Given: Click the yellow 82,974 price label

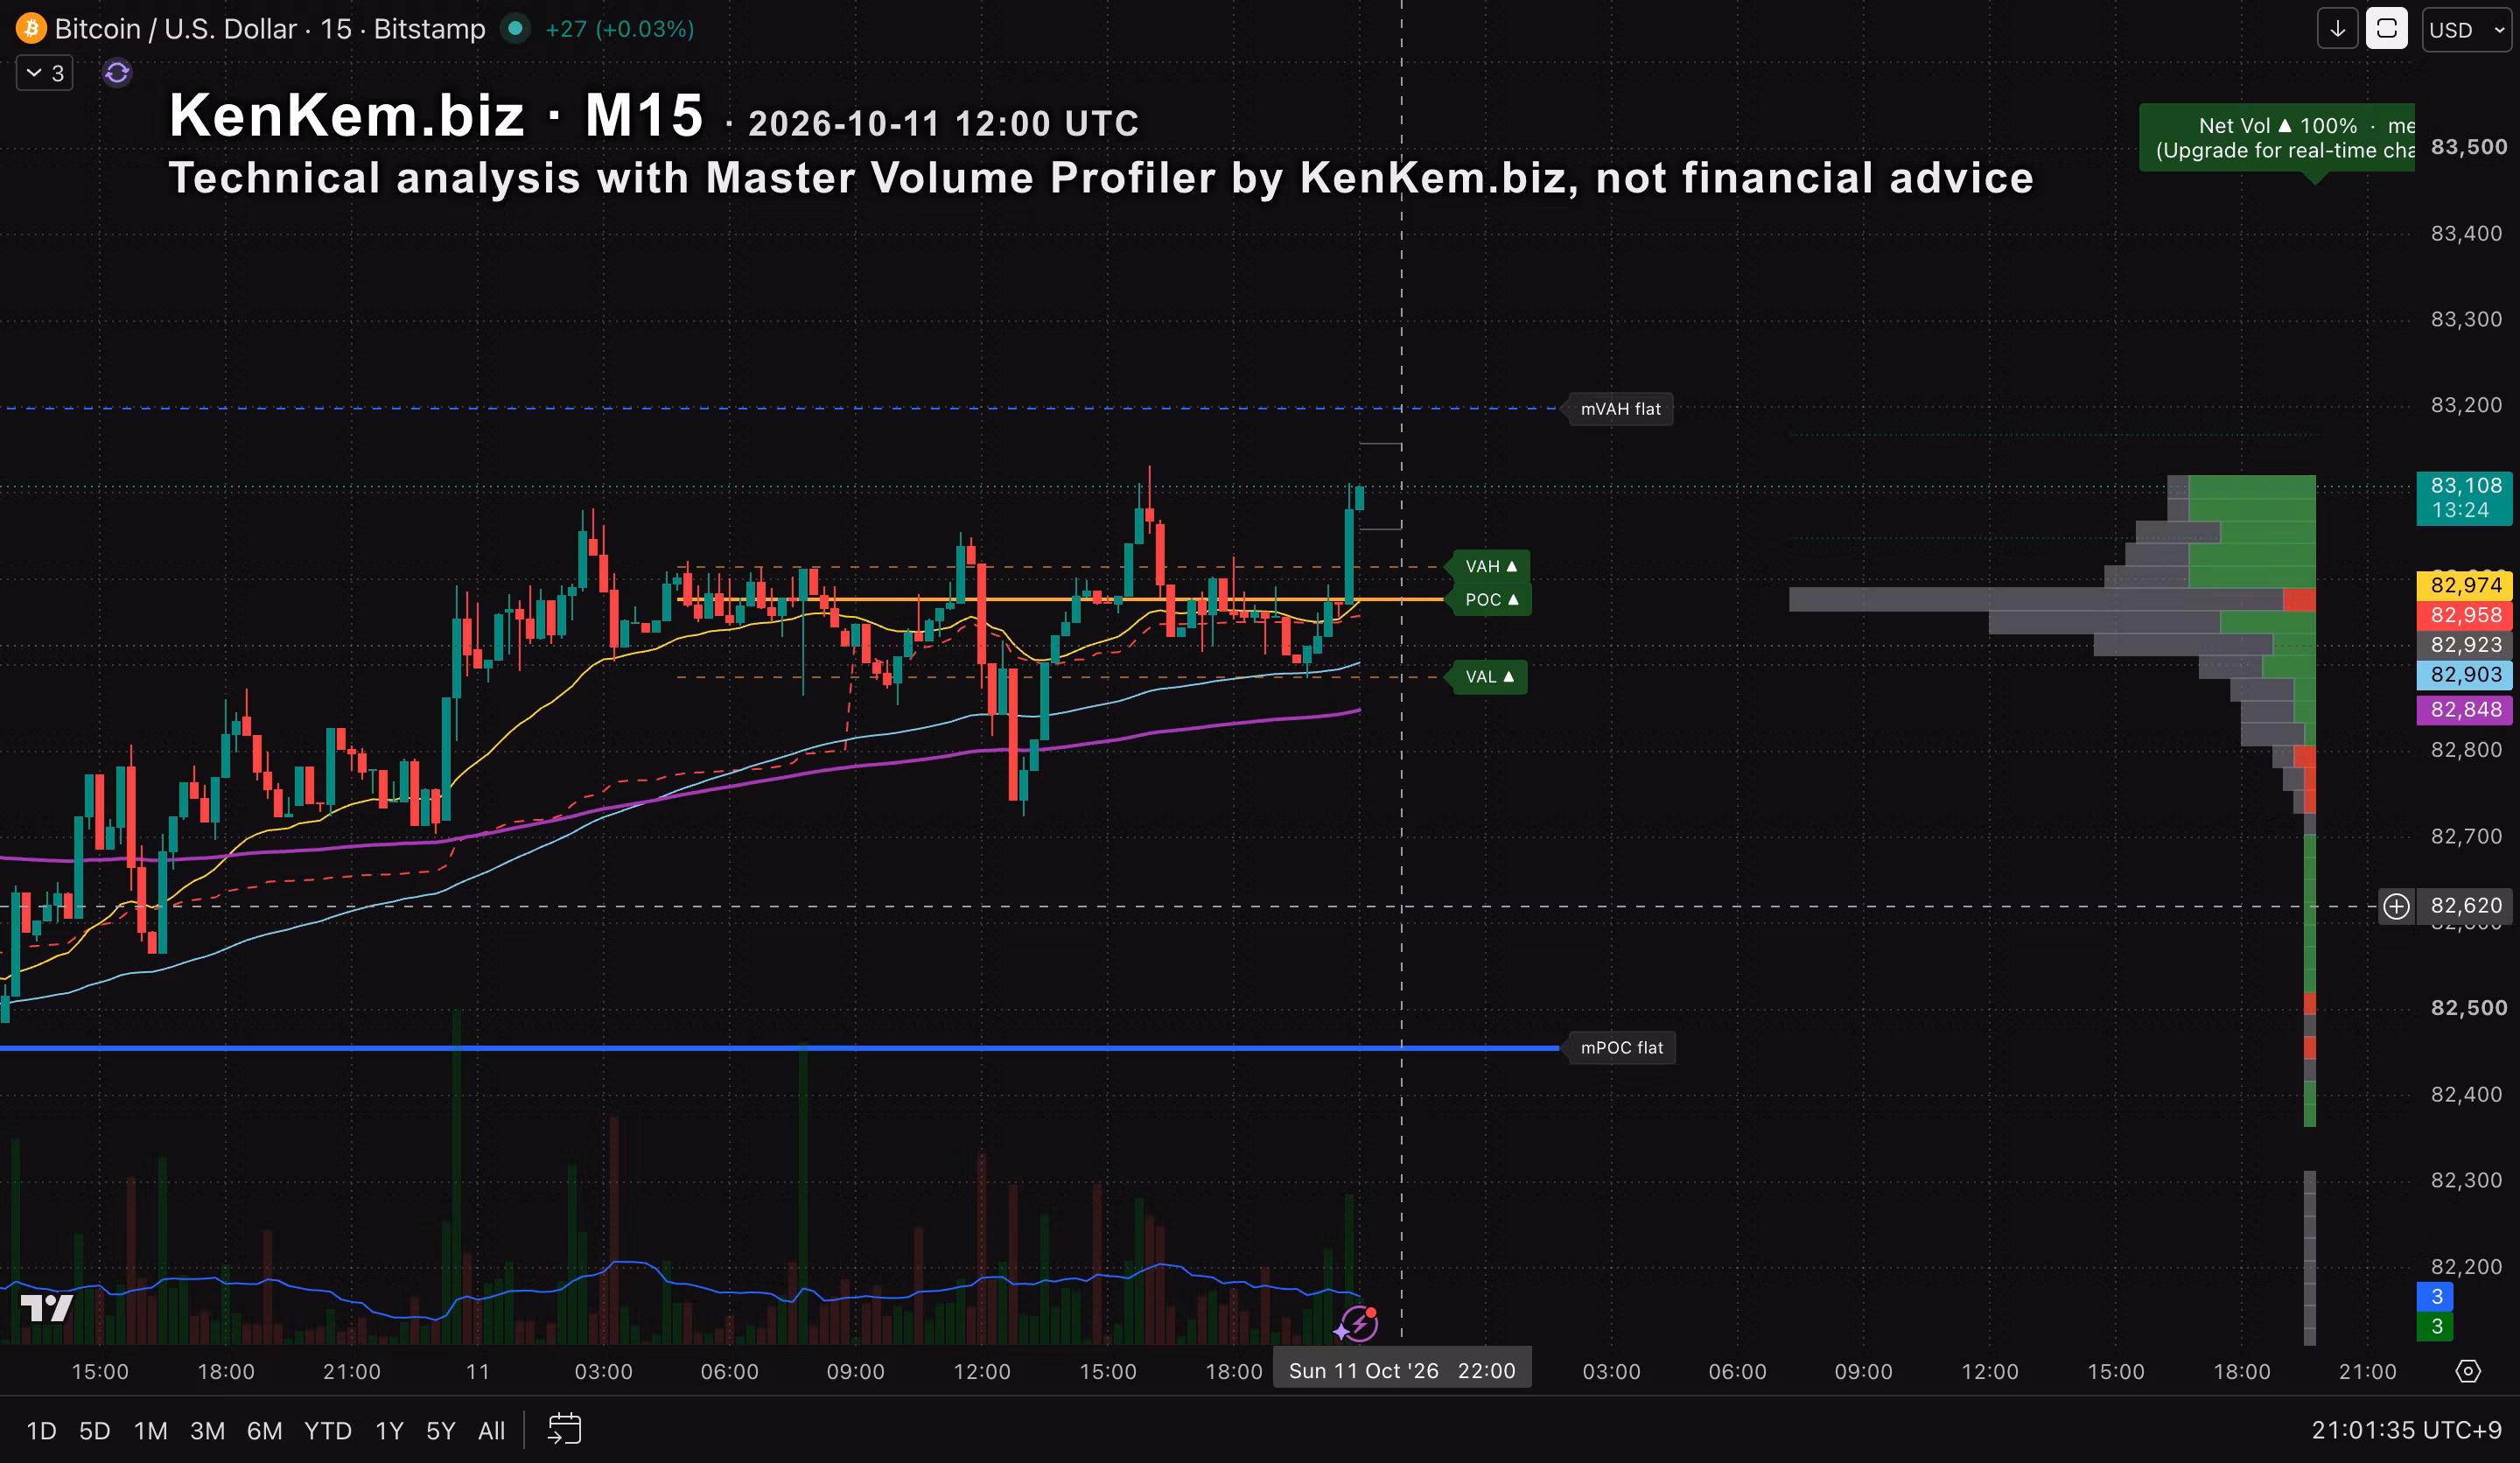Looking at the screenshot, I should 2466,585.
